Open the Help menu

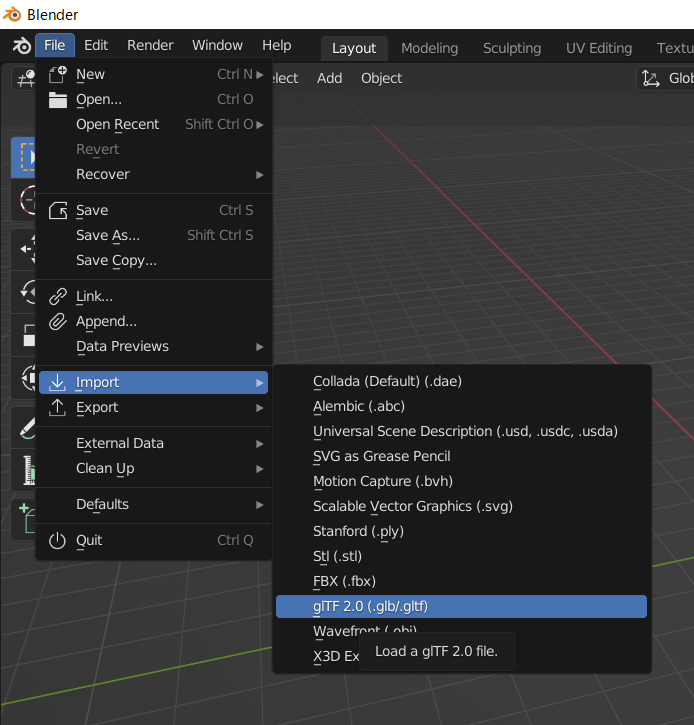[x=276, y=45]
